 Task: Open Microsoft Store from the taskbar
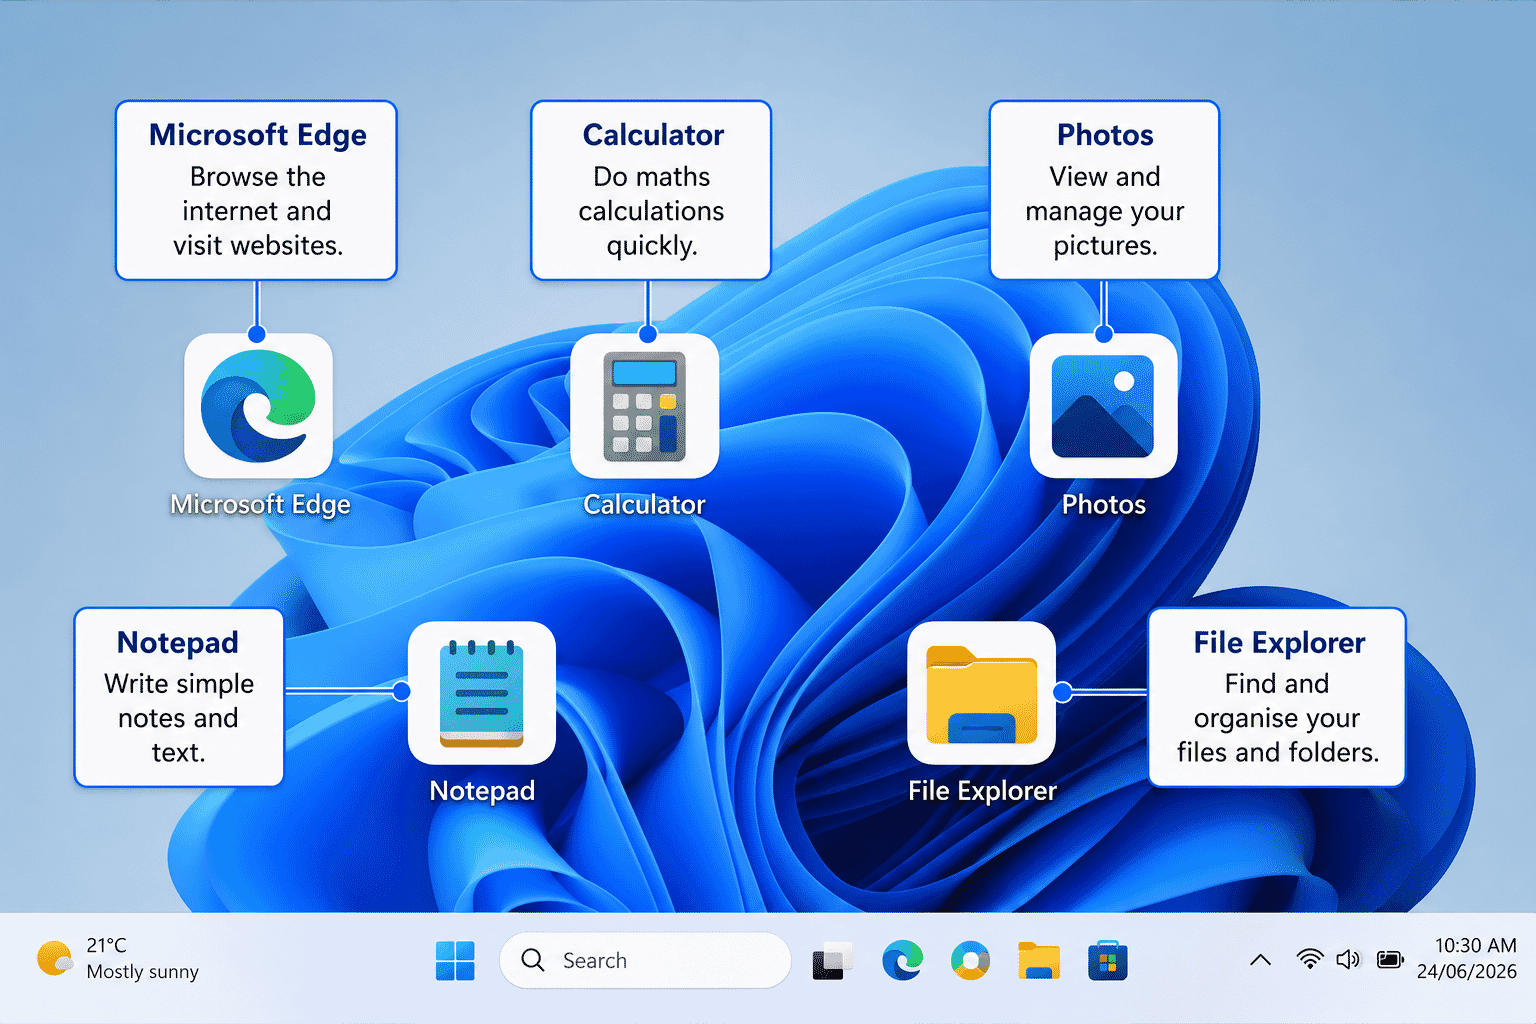coord(1107,961)
